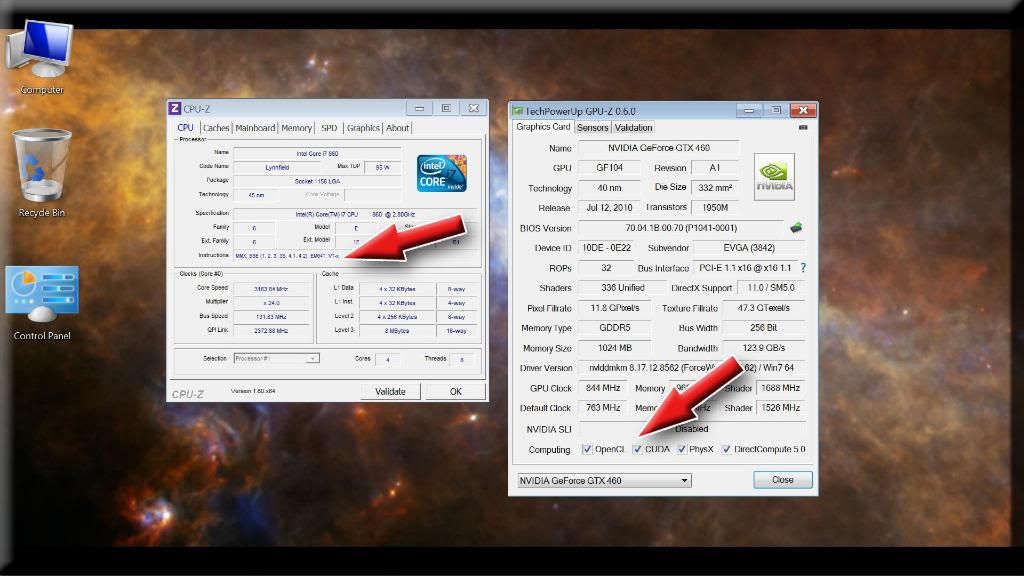Click the Package field showing Socket 1156 LGA

pyautogui.click(x=317, y=181)
